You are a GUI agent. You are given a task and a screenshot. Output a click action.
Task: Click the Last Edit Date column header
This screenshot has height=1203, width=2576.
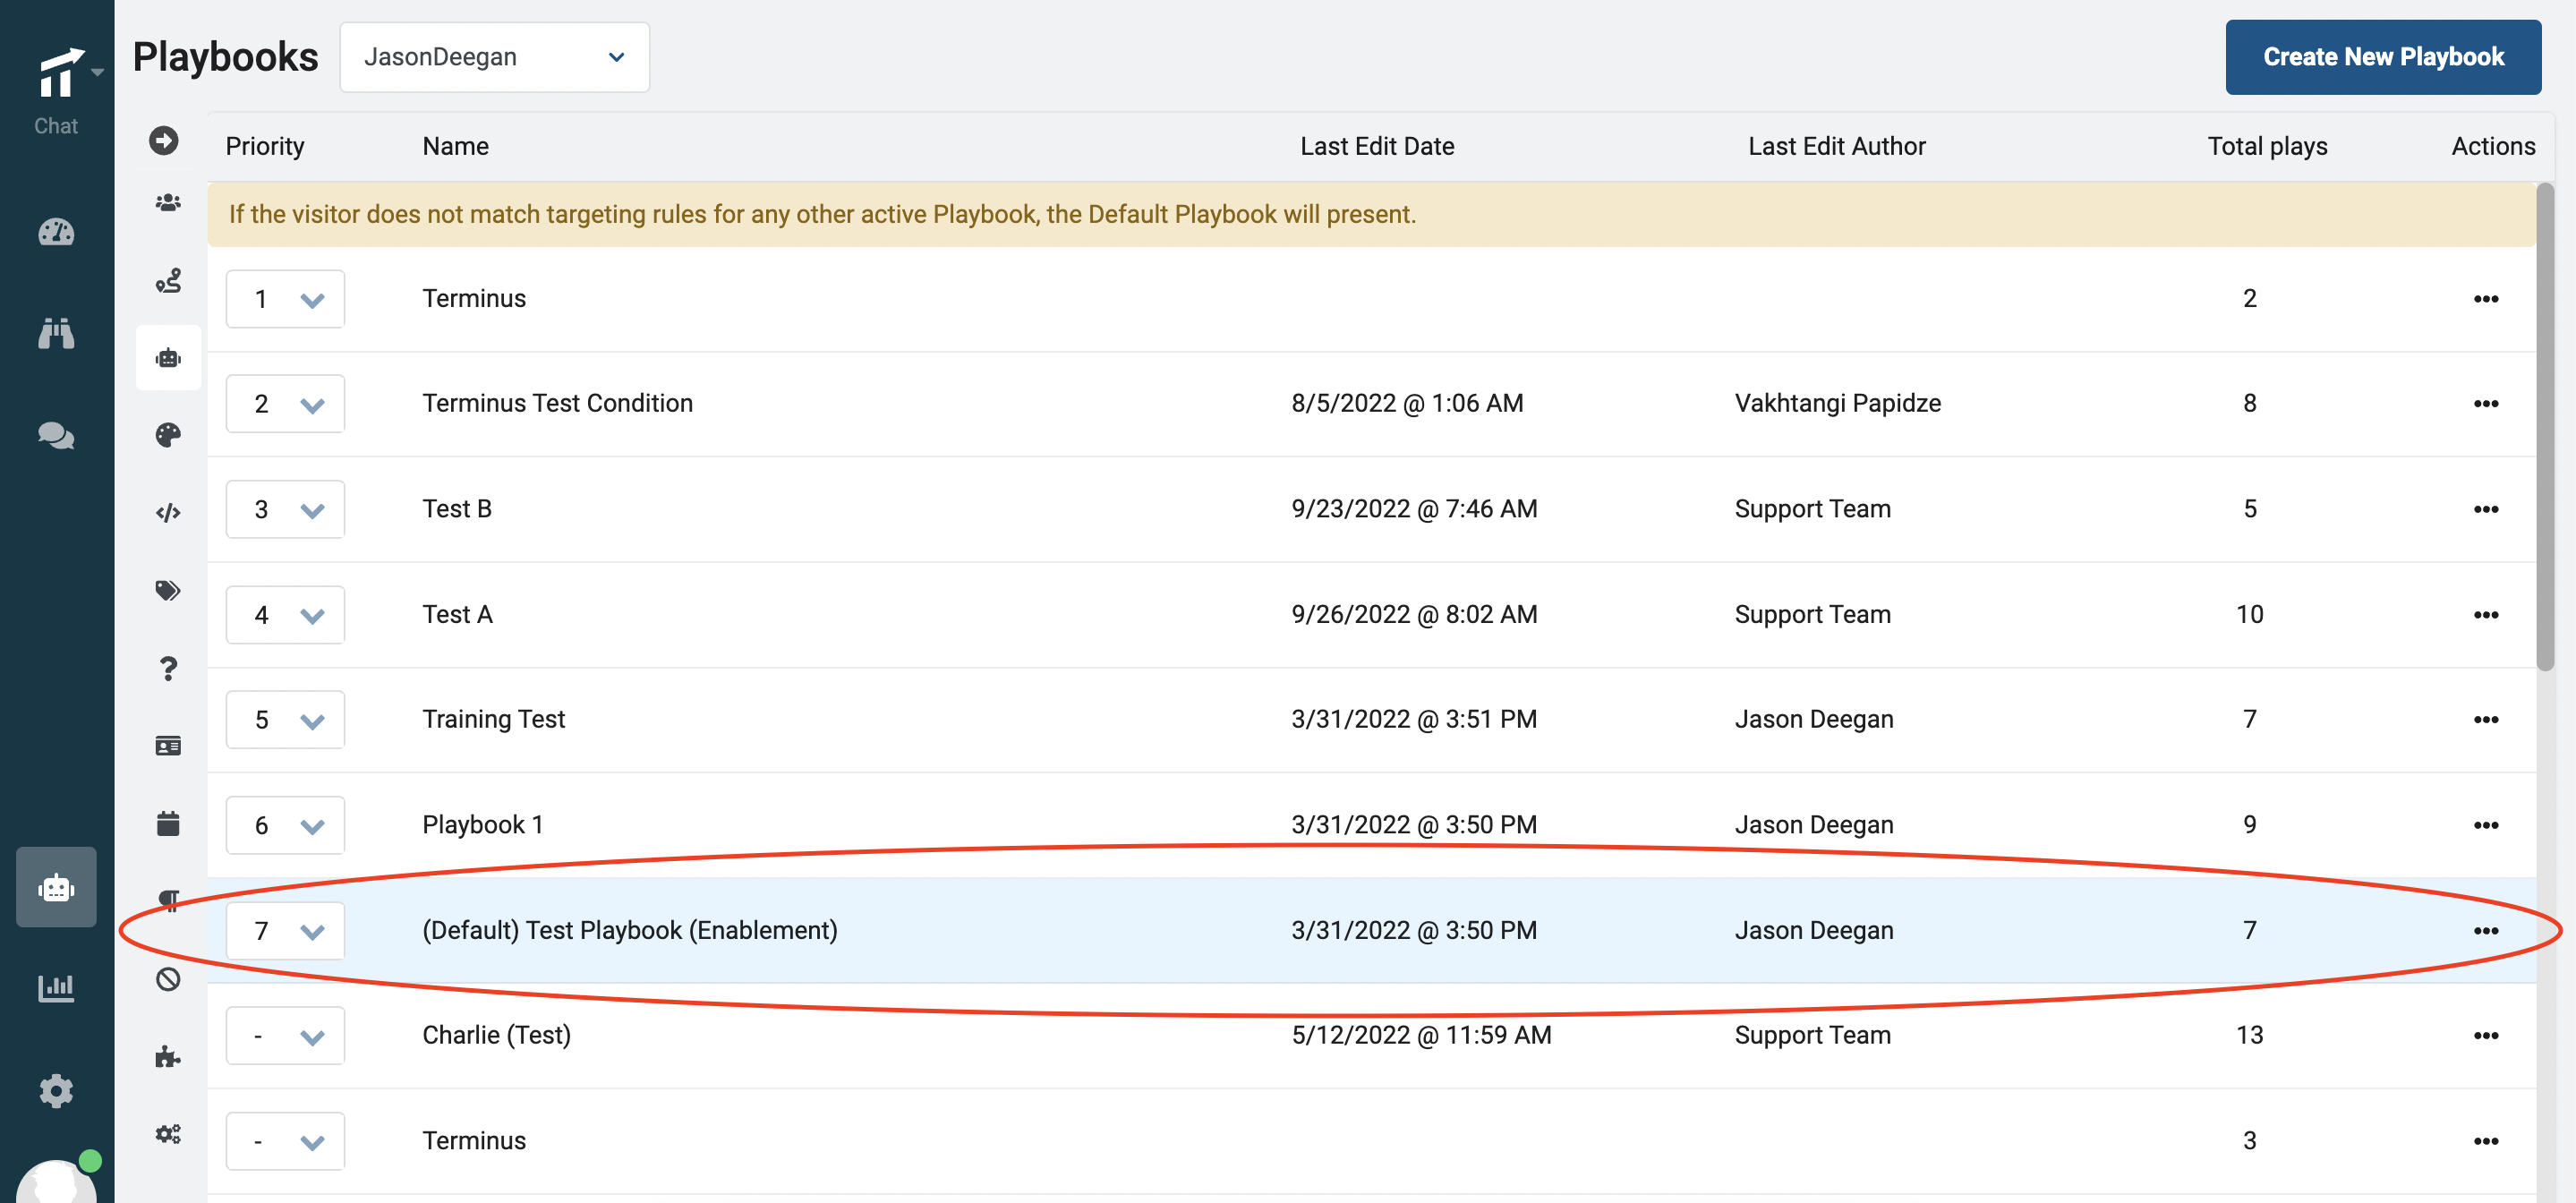1377,146
